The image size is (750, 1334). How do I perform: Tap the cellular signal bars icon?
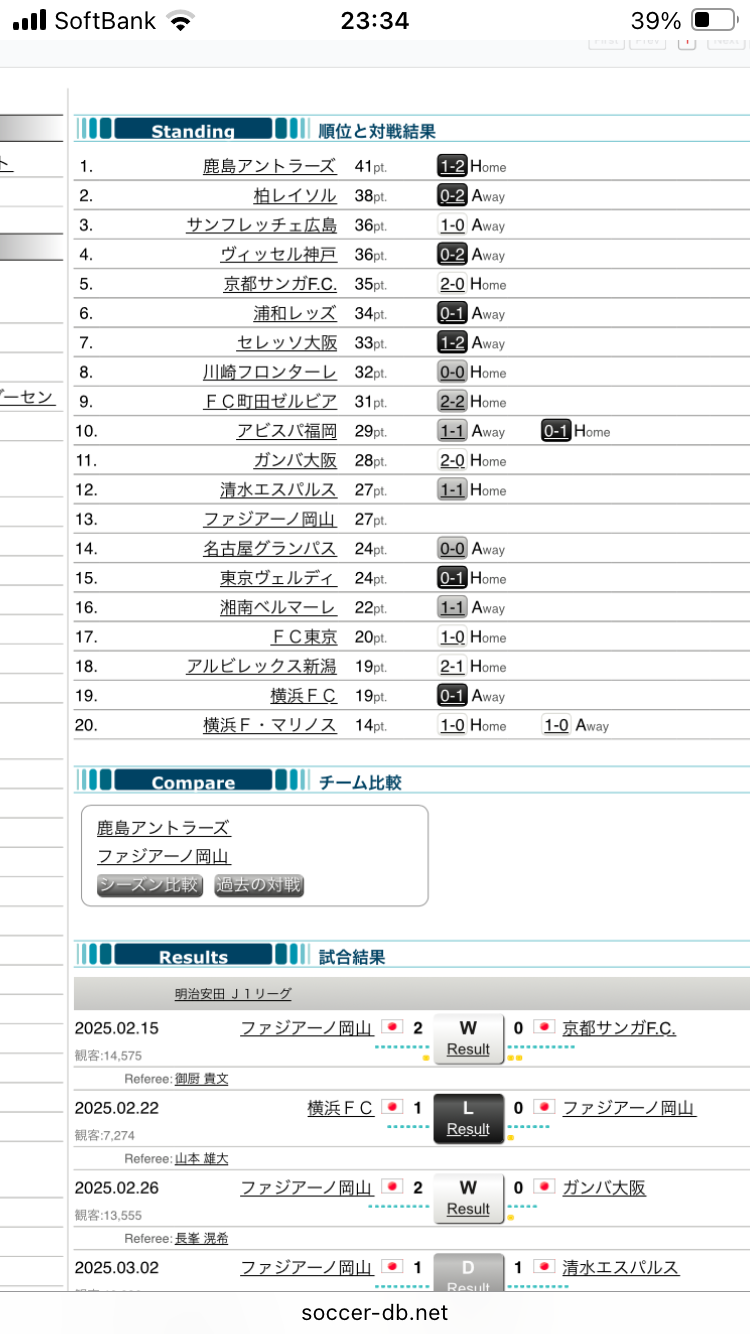click(x=29, y=20)
